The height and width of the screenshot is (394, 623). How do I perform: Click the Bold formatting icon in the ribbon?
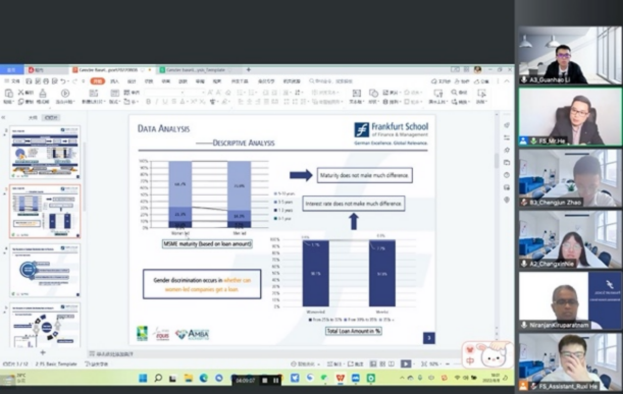point(148,102)
